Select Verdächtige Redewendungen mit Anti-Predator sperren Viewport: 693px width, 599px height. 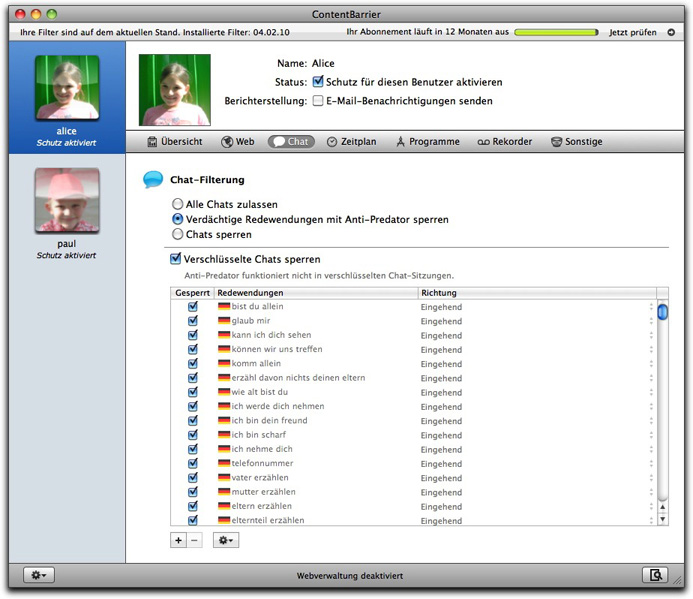click(x=177, y=219)
